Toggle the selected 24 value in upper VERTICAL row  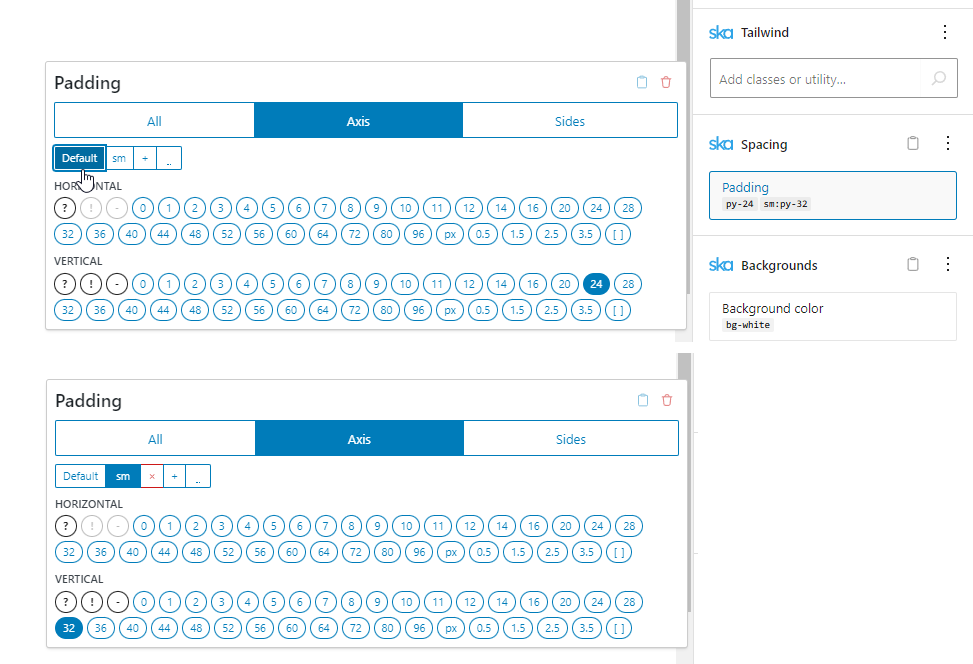[x=596, y=283]
